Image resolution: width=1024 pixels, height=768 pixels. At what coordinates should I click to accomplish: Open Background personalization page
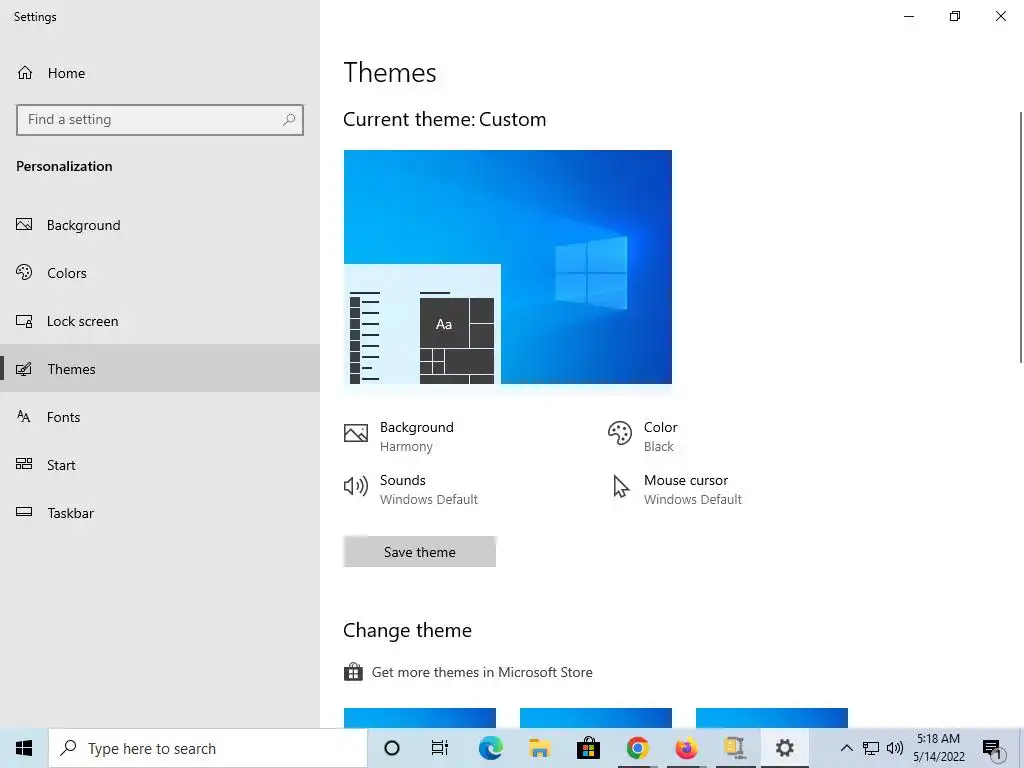point(160,225)
